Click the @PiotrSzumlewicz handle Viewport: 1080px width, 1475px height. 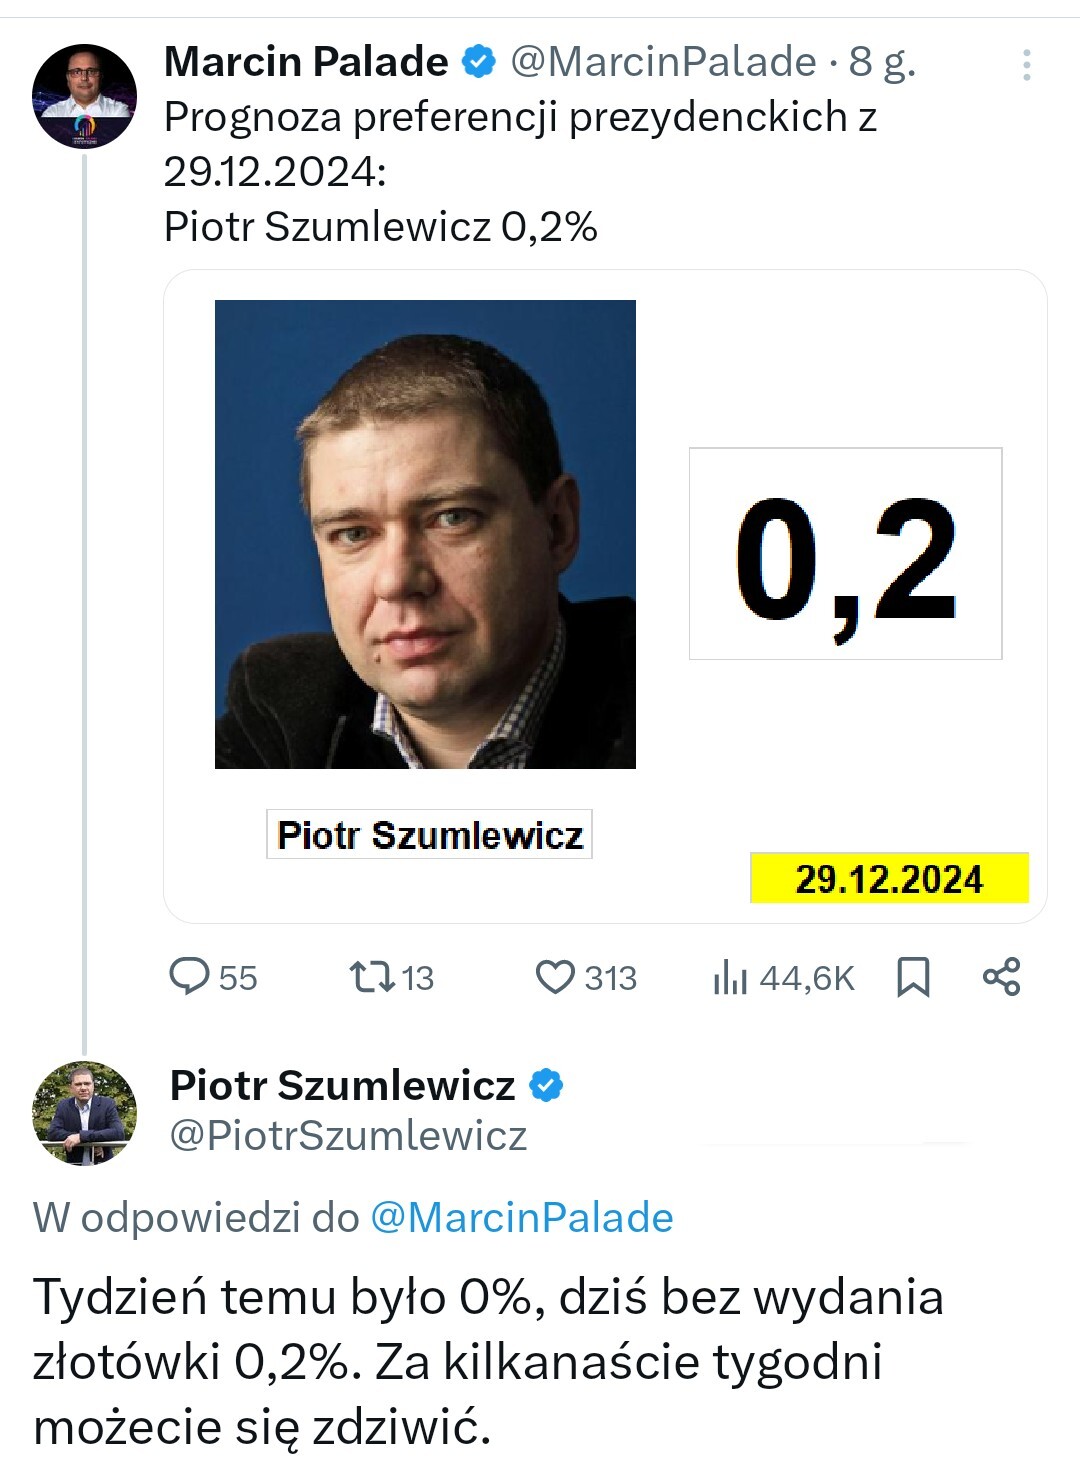pyautogui.click(x=348, y=1136)
